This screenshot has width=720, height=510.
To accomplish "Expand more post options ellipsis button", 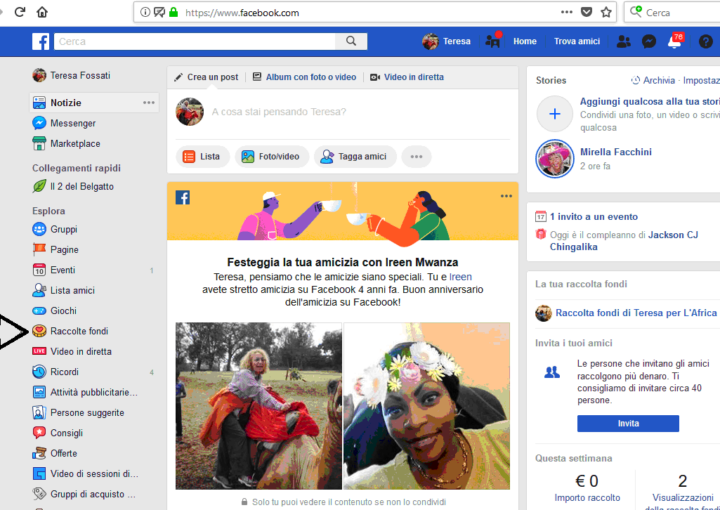I will click(415, 156).
